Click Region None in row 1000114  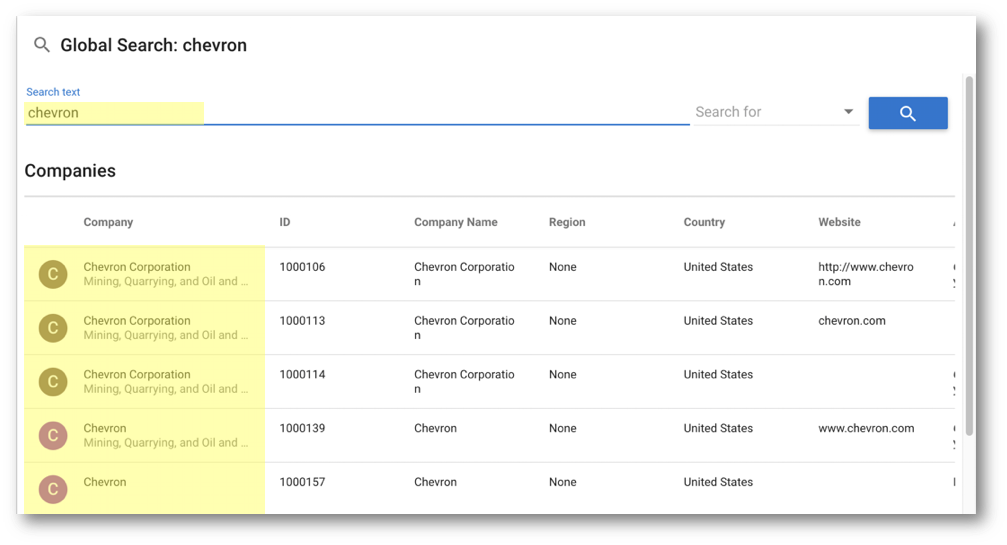[x=563, y=374]
